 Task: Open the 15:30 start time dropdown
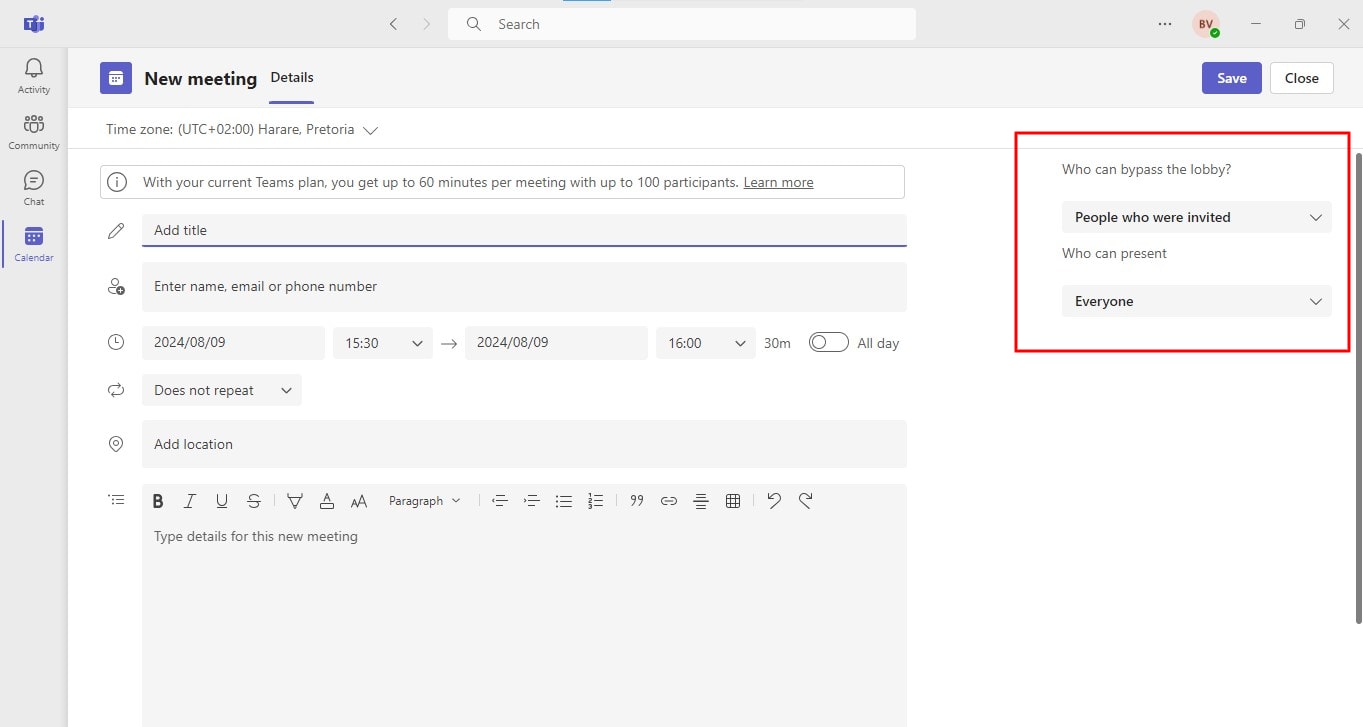[383, 343]
